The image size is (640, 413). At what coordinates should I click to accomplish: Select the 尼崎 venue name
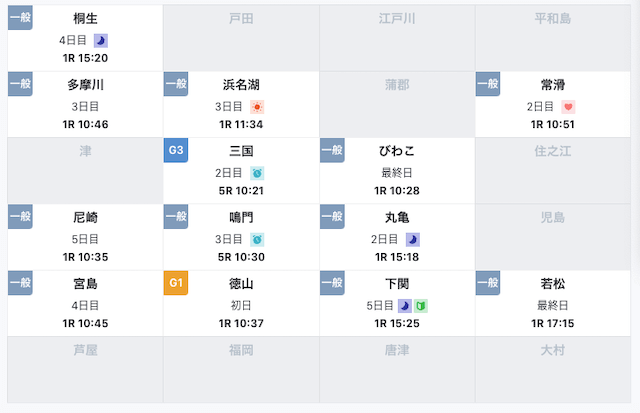[85, 218]
